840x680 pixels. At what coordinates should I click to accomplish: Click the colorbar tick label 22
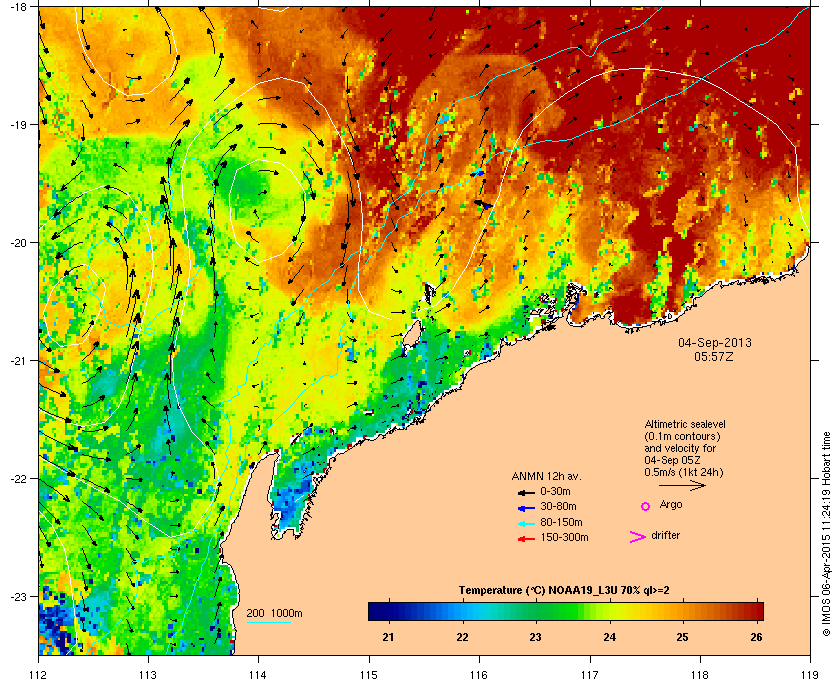(x=462, y=637)
